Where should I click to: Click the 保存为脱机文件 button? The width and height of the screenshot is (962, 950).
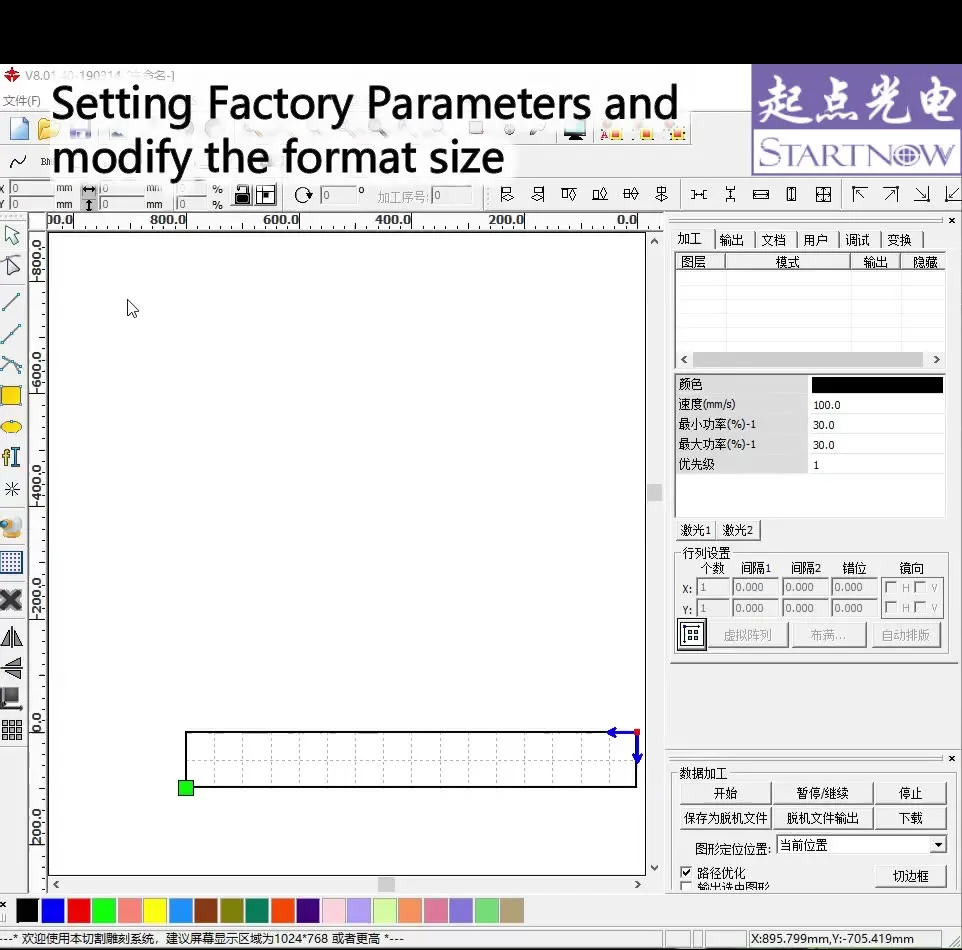click(x=725, y=818)
